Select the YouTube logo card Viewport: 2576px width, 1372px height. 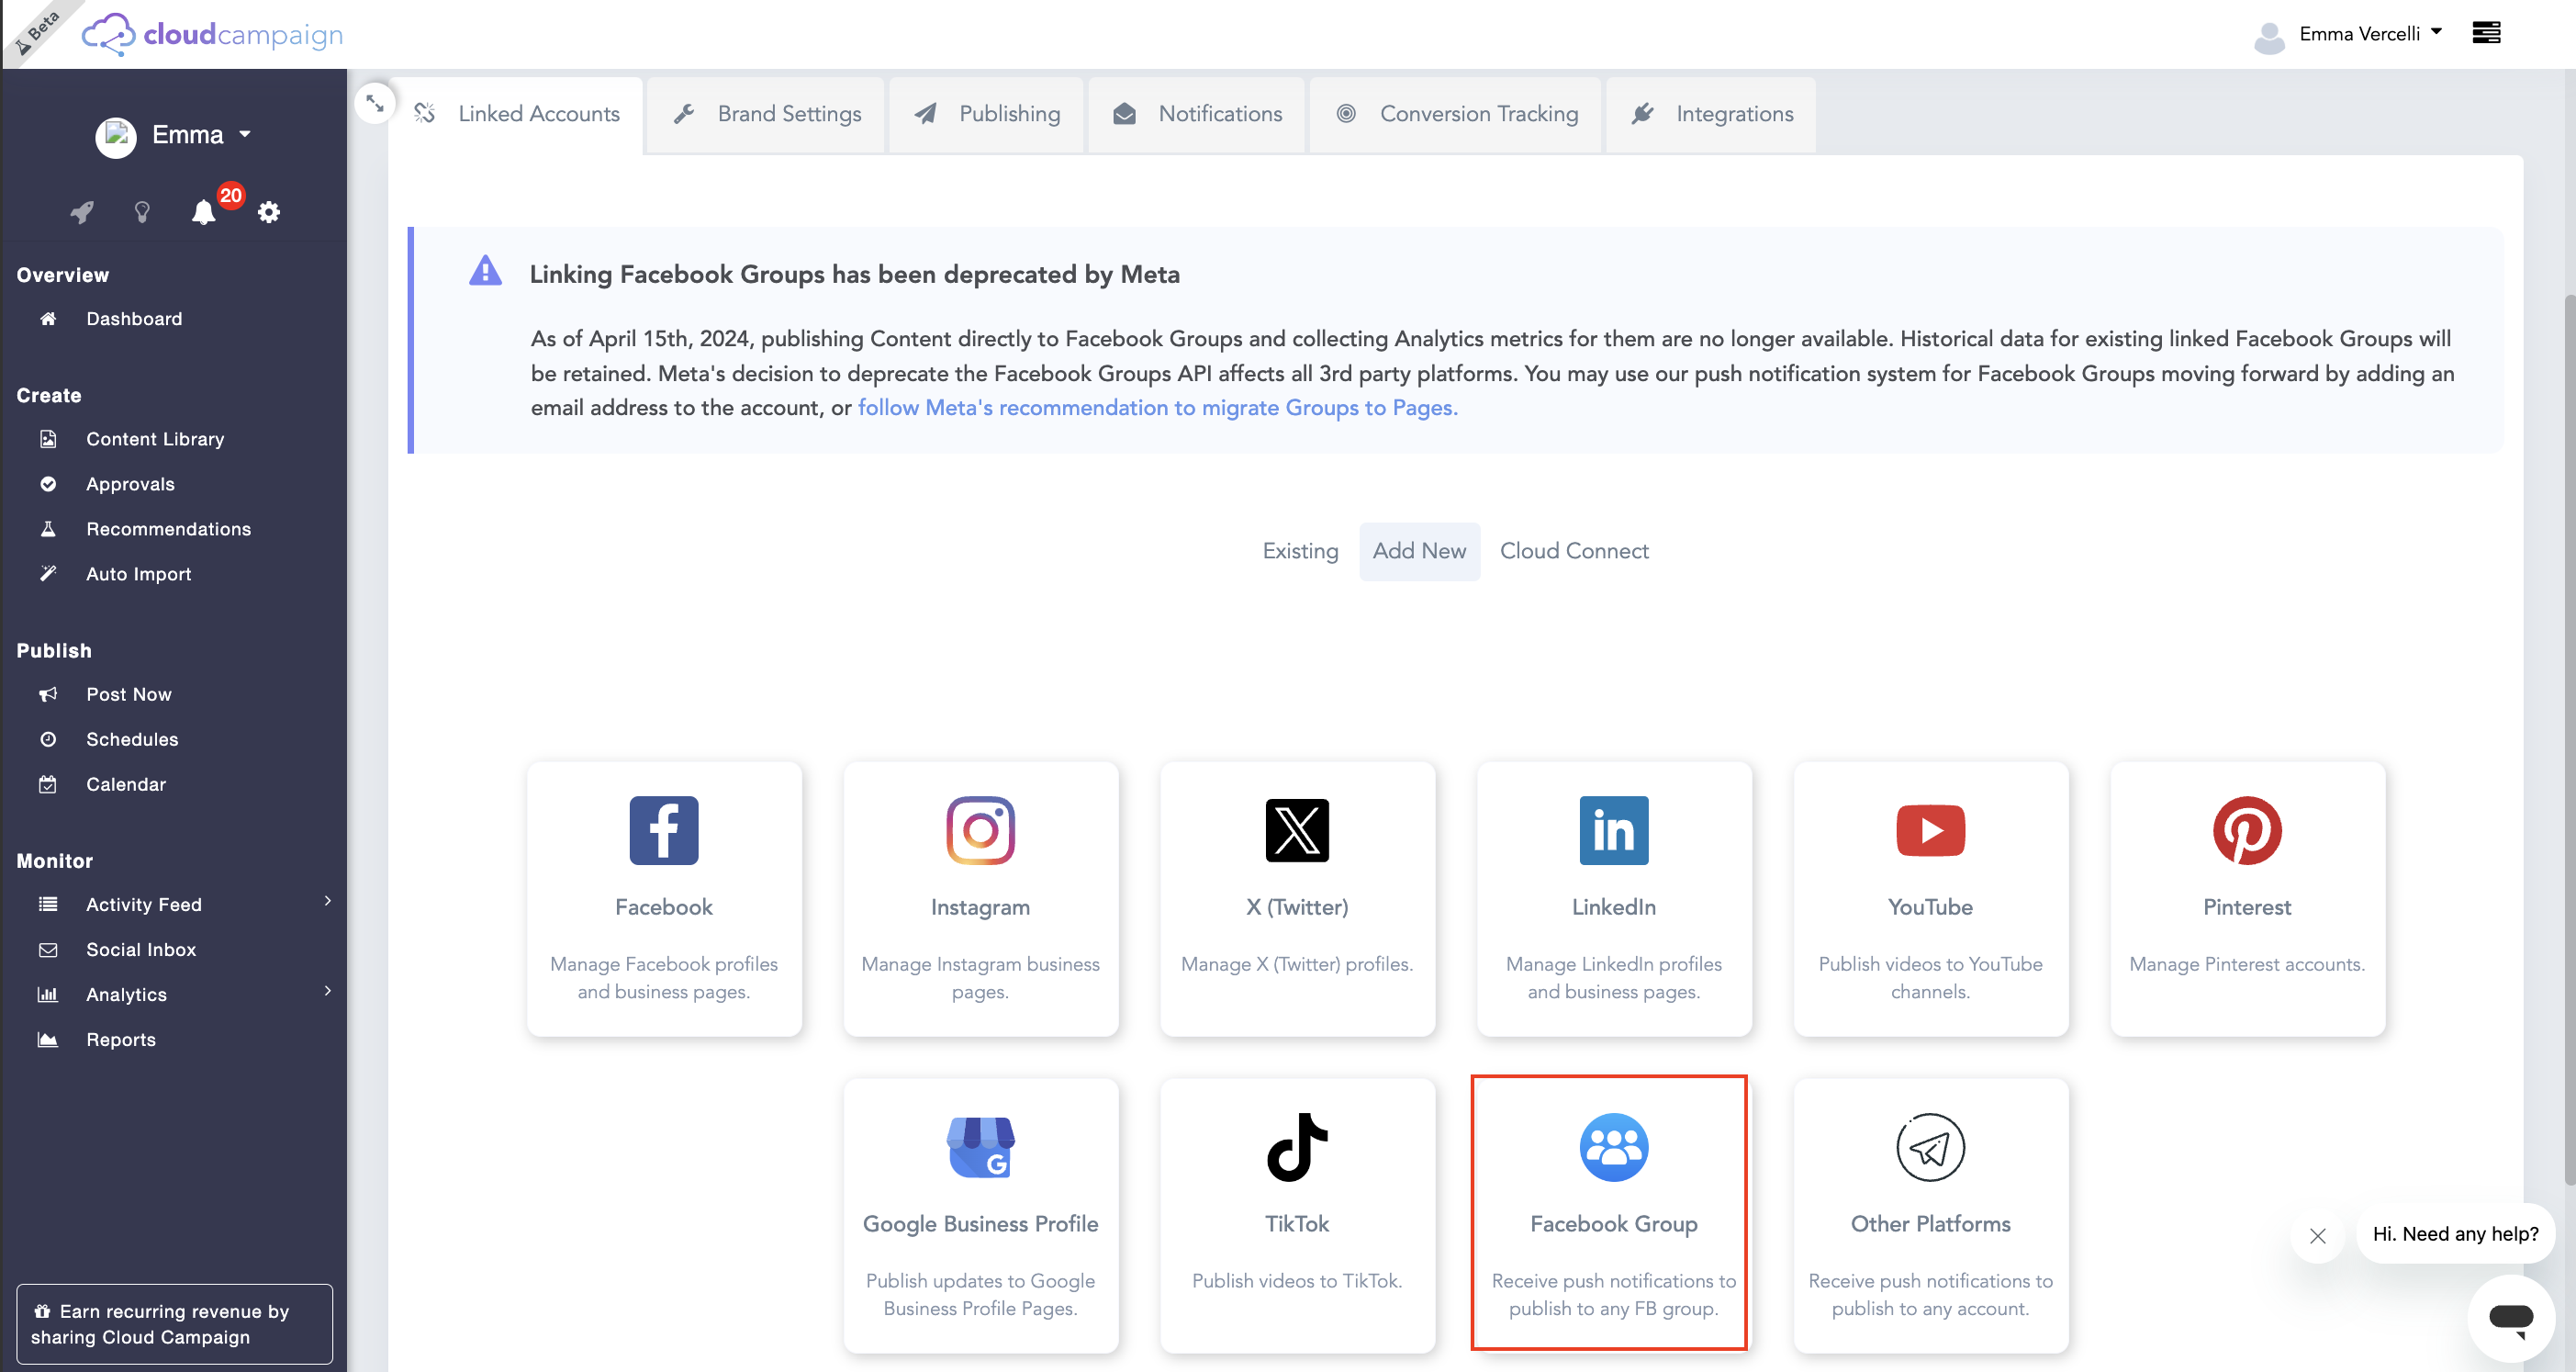tap(1930, 899)
